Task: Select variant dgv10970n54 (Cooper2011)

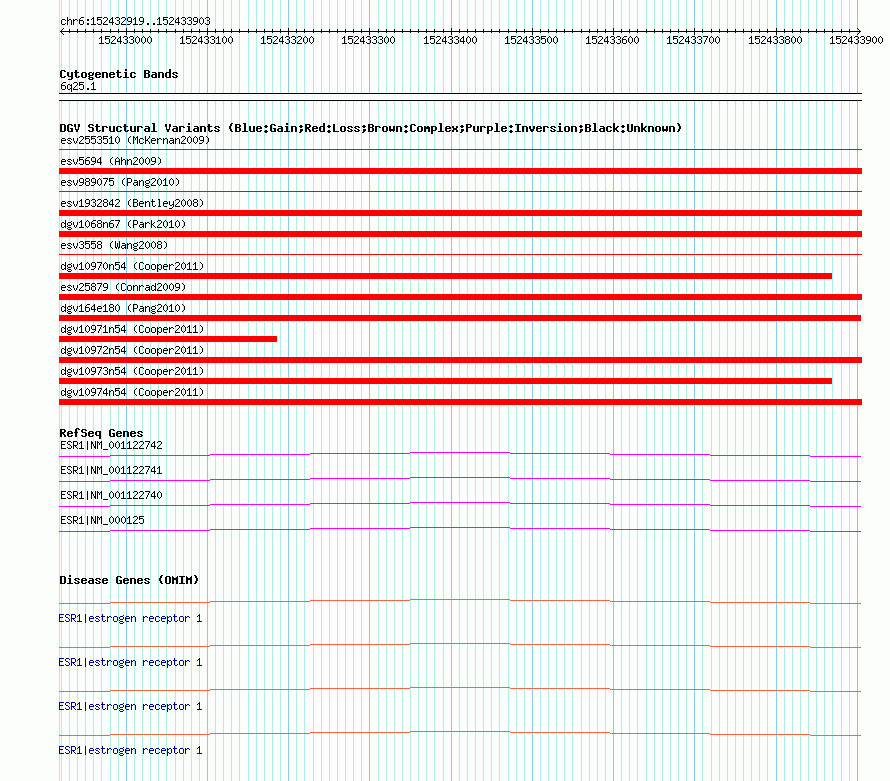Action: 132,266
